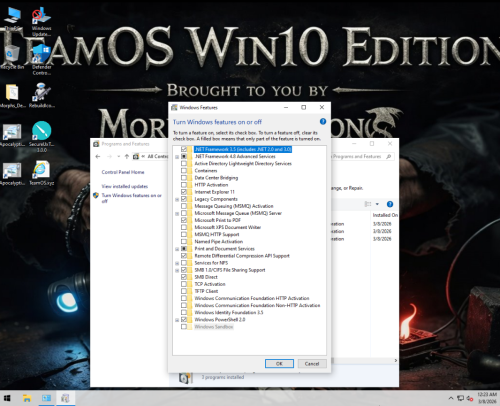Click the search magnifier in Programs and Features
This screenshot has width=500, height=406.
coord(388,156)
